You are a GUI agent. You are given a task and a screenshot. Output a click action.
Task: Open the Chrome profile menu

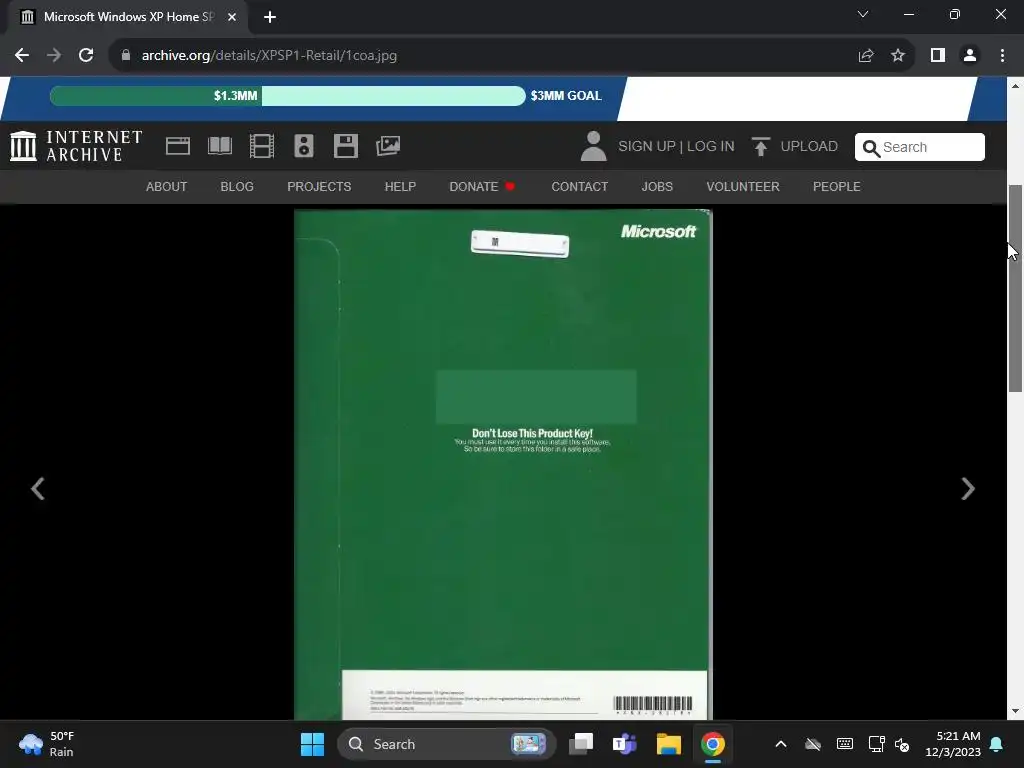click(970, 56)
